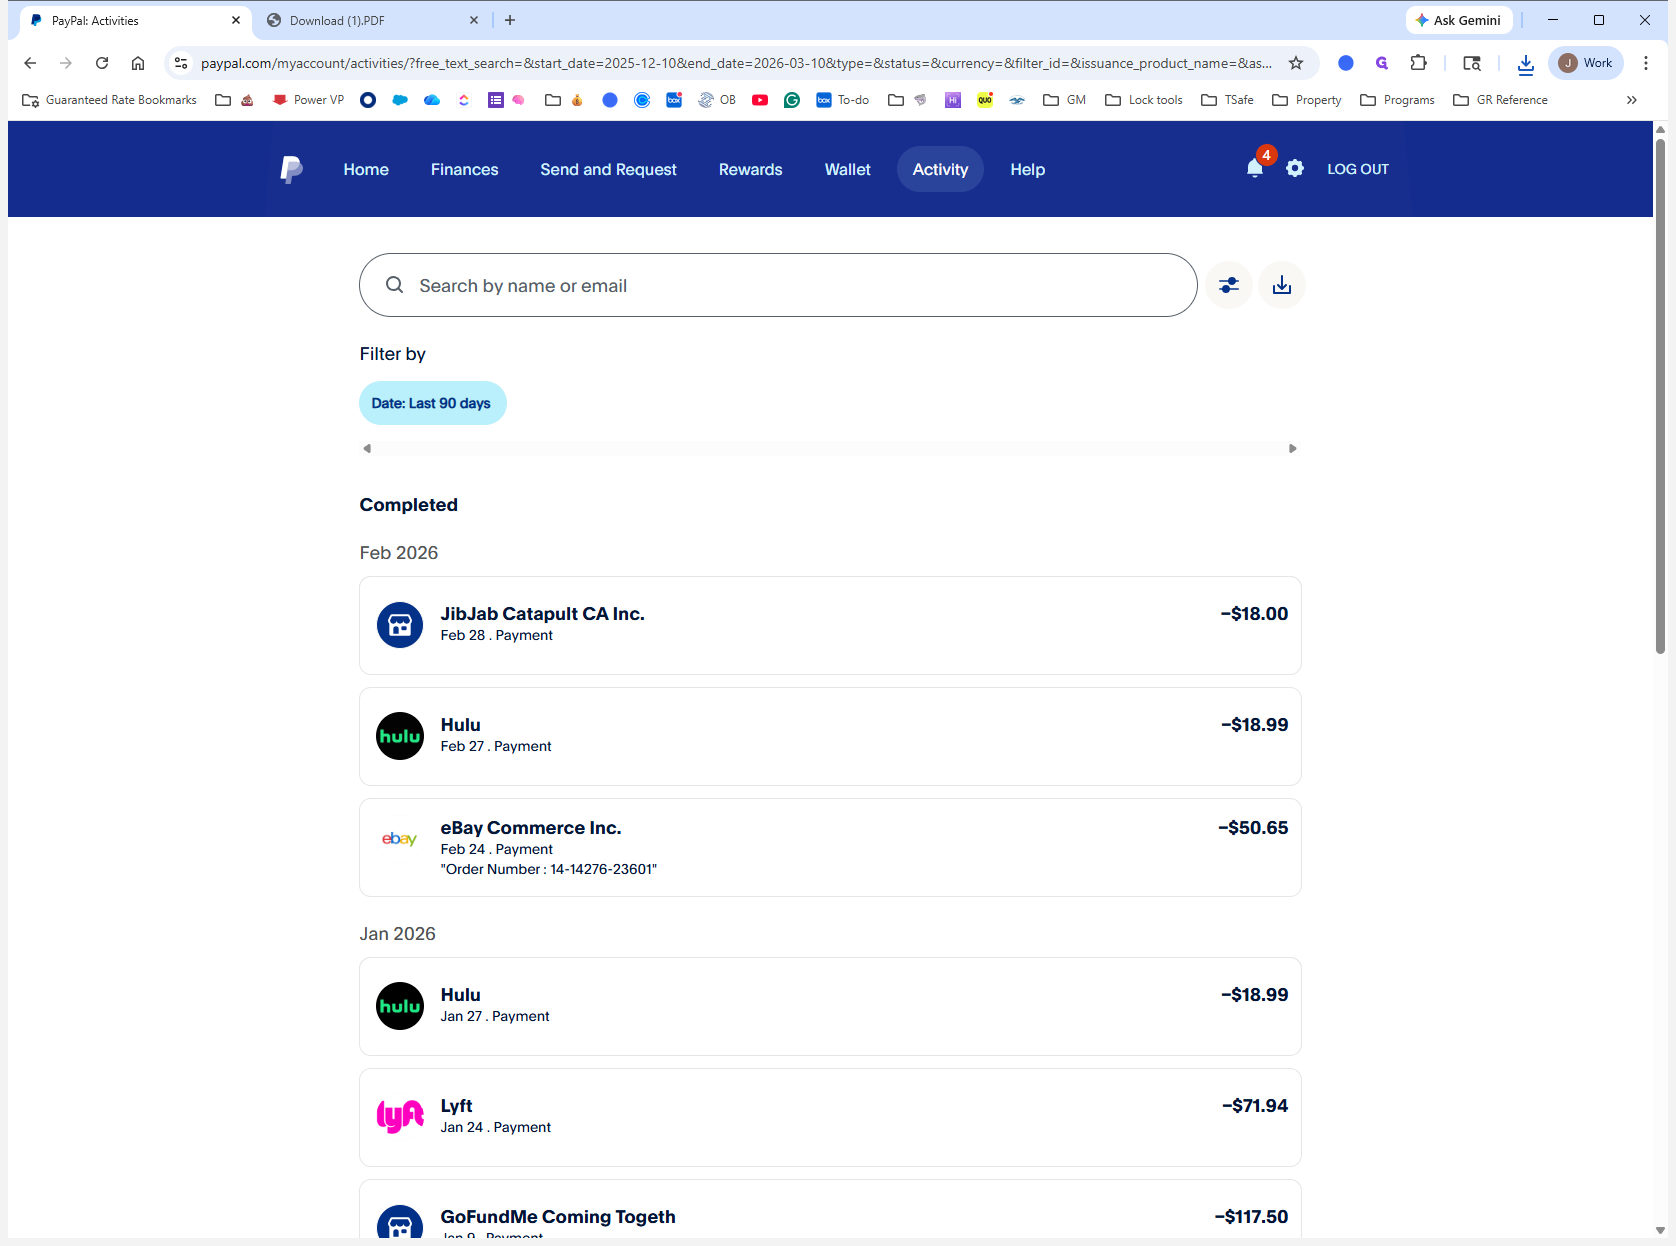1676x1246 pixels.
Task: Click the Lyft logo on Jan 24 payment
Action: pos(400,1117)
